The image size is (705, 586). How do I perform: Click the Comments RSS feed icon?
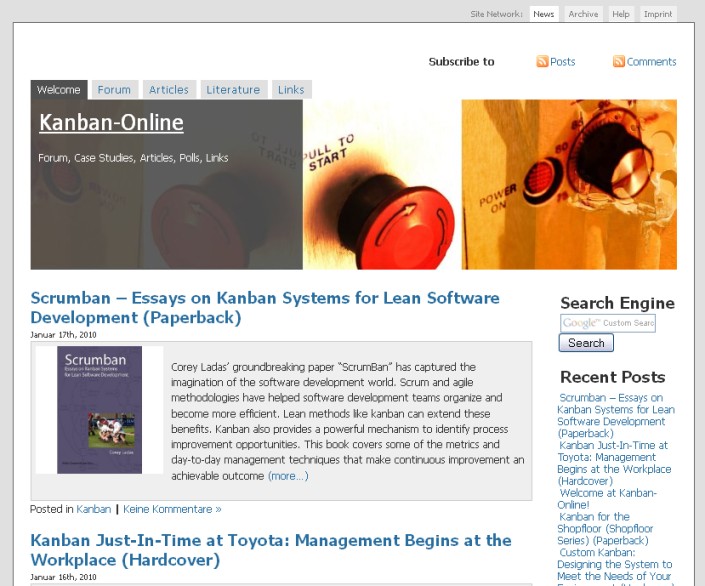[x=619, y=62]
